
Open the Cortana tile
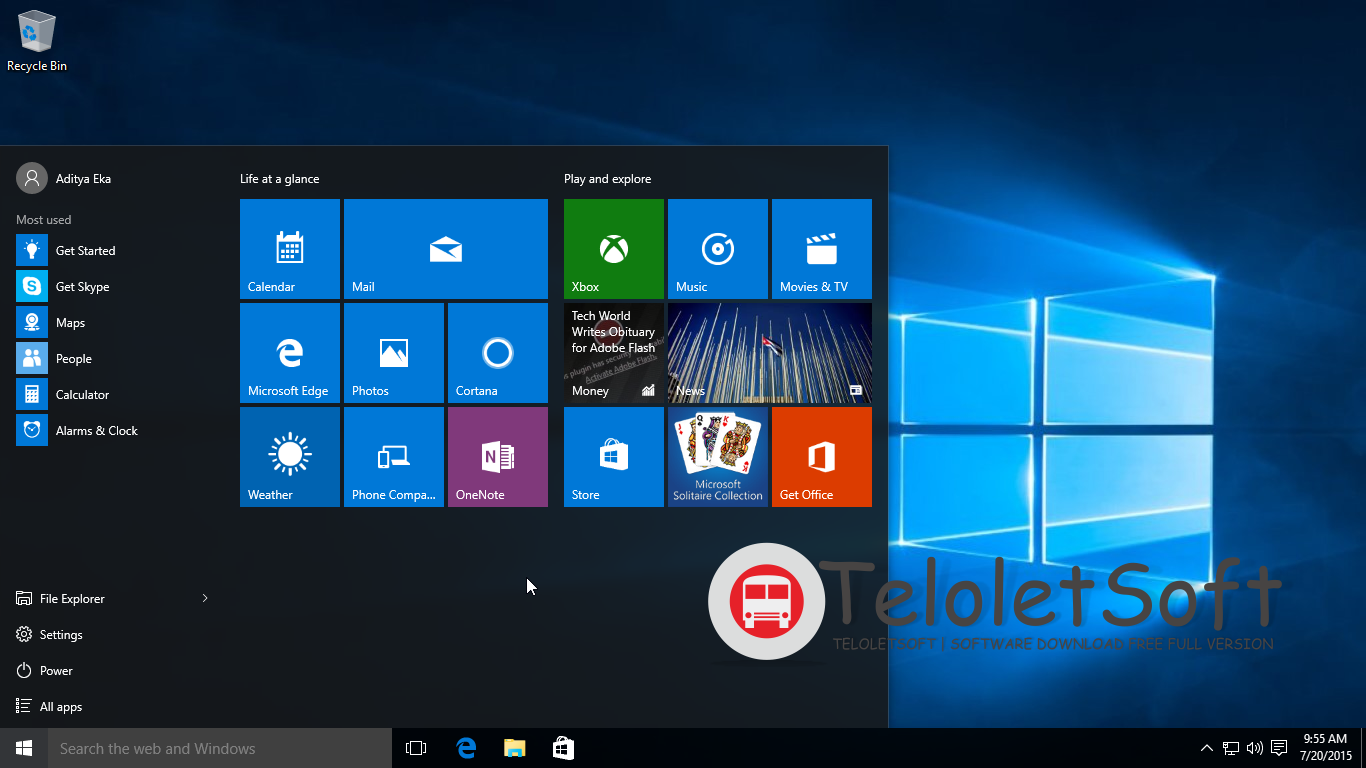498,353
